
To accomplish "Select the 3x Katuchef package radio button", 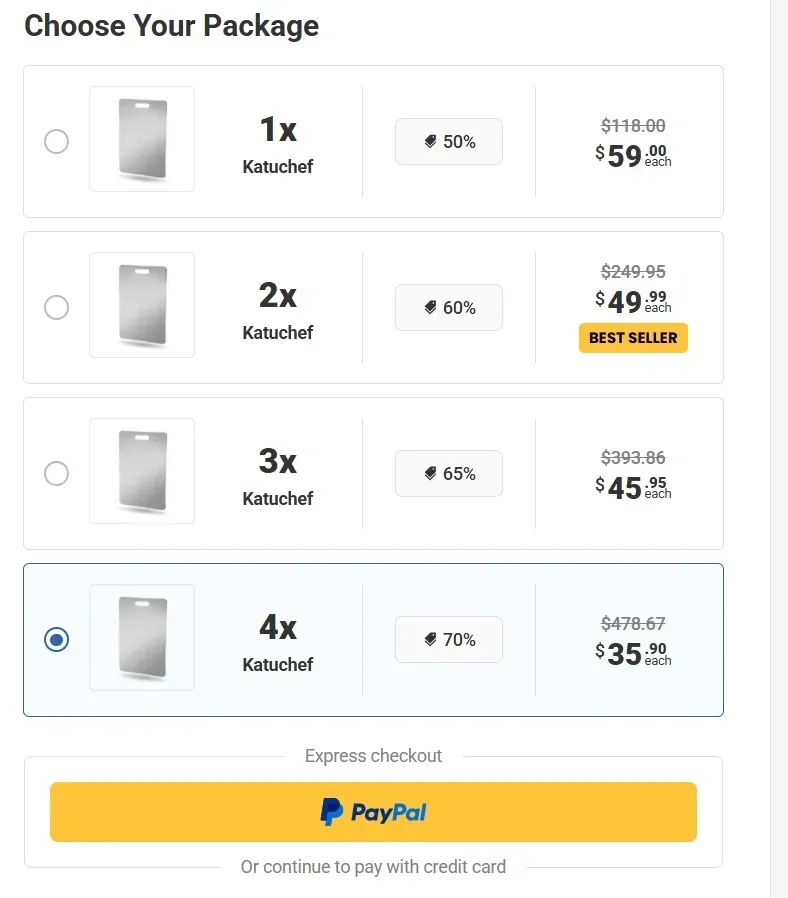I will point(56,473).
